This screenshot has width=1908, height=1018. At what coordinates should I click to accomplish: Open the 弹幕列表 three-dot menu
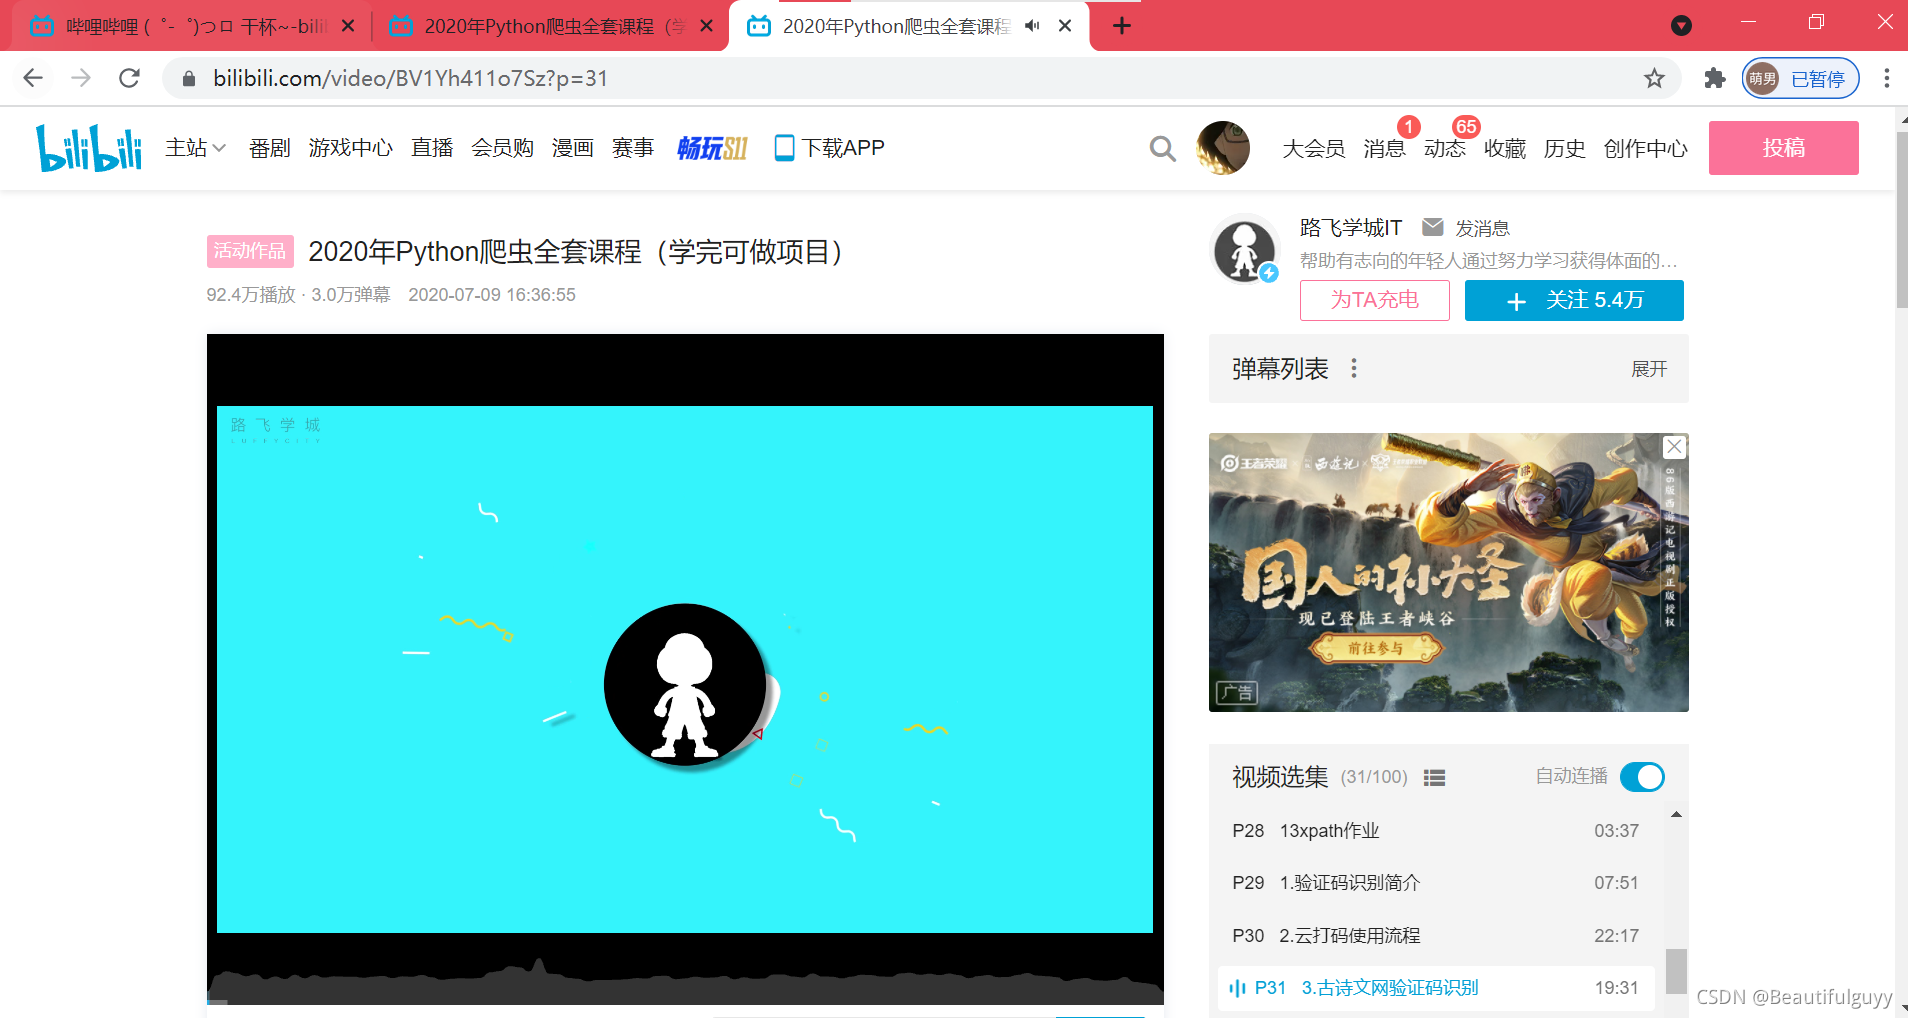click(x=1353, y=368)
